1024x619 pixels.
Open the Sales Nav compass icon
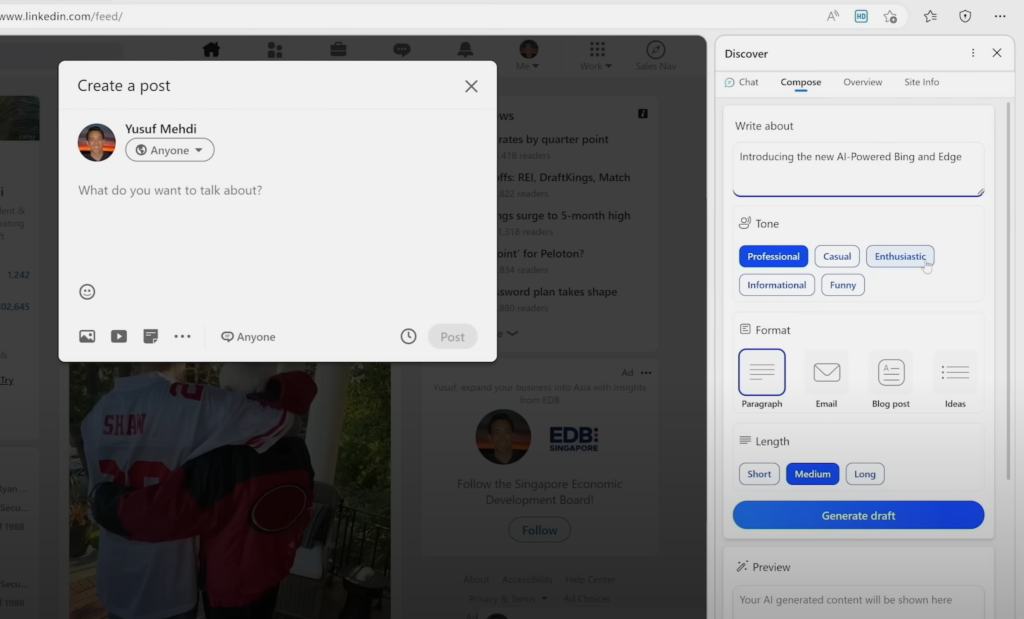pos(656,50)
